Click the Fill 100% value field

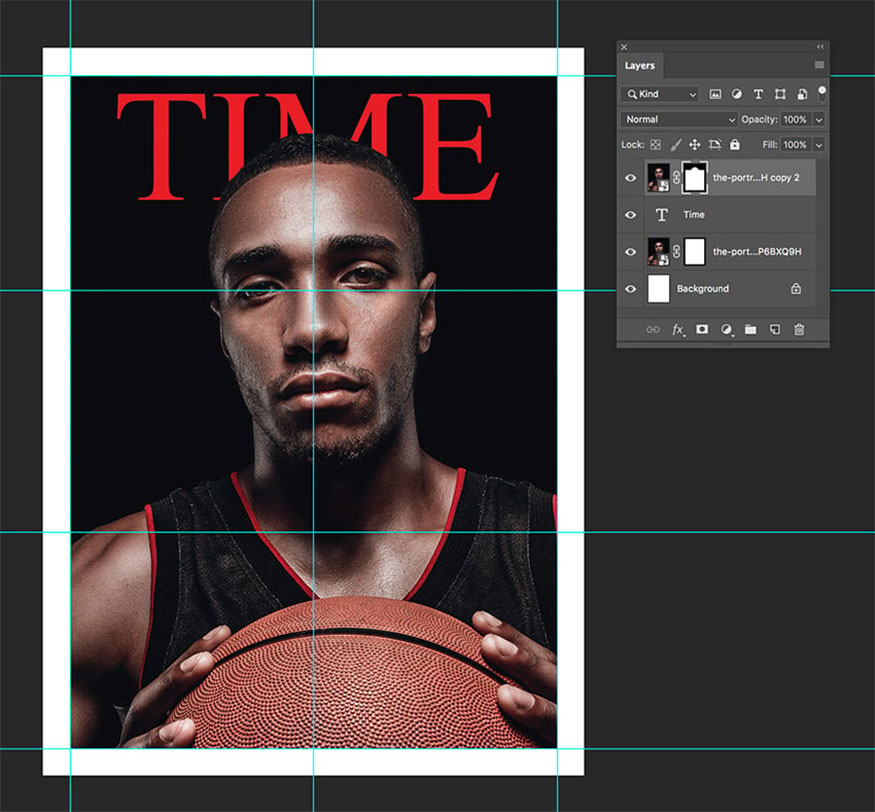(795, 145)
